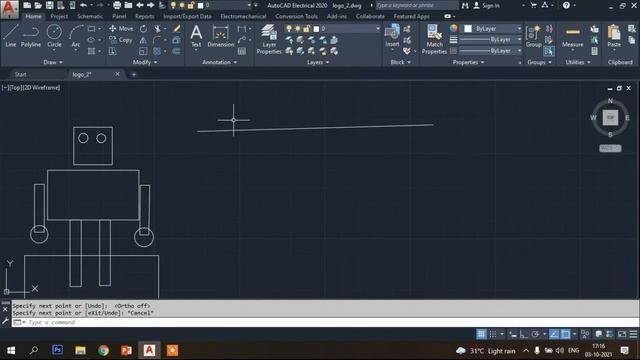Toggle snap mode in status bar
The image size is (640, 360).
pyautogui.click(x=493, y=334)
